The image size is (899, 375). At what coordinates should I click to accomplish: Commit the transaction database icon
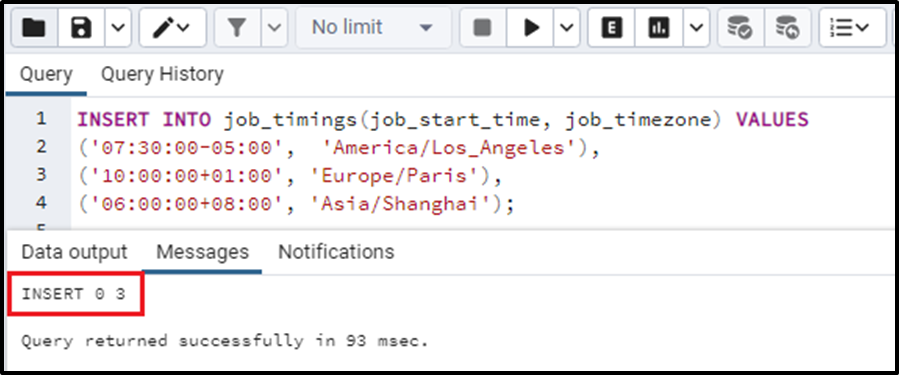click(x=740, y=27)
